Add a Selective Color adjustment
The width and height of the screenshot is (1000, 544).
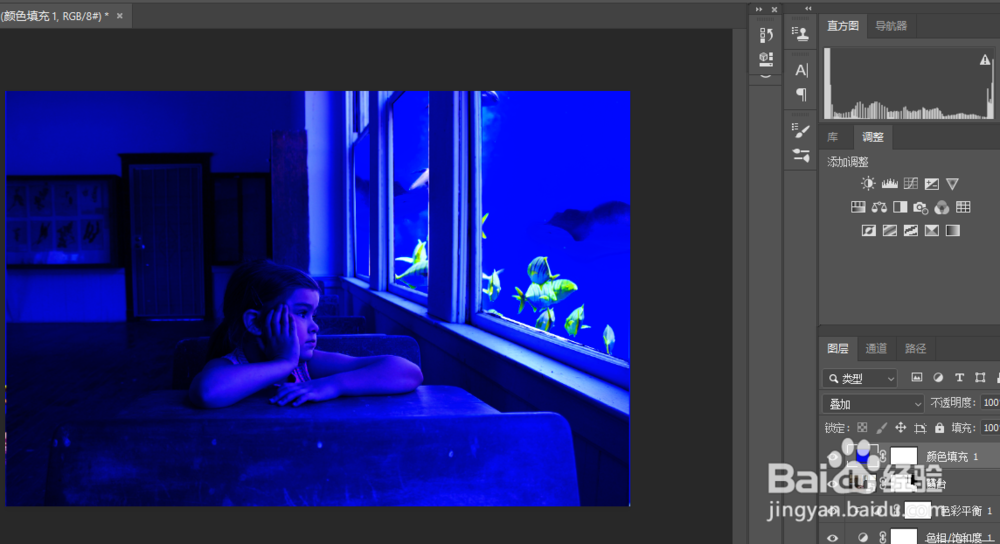932,230
